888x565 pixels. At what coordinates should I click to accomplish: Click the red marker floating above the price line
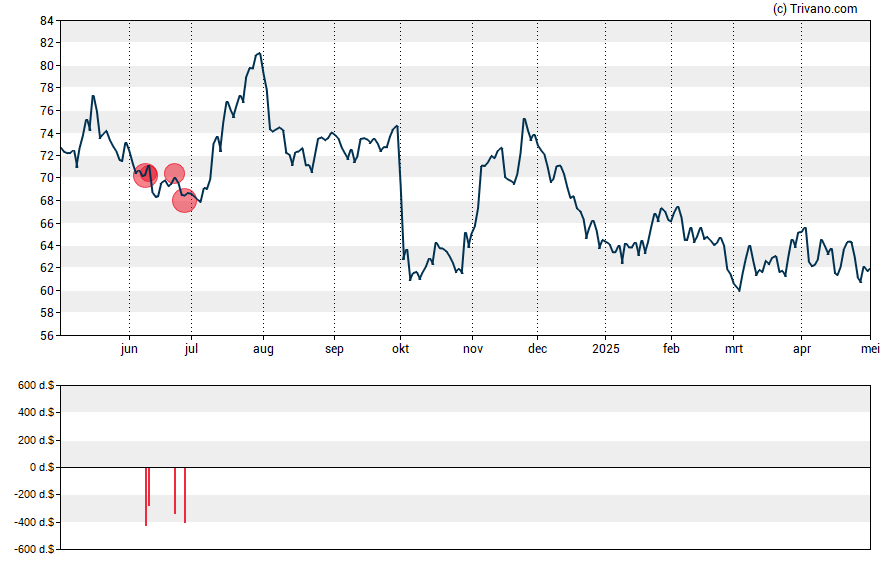(174, 173)
